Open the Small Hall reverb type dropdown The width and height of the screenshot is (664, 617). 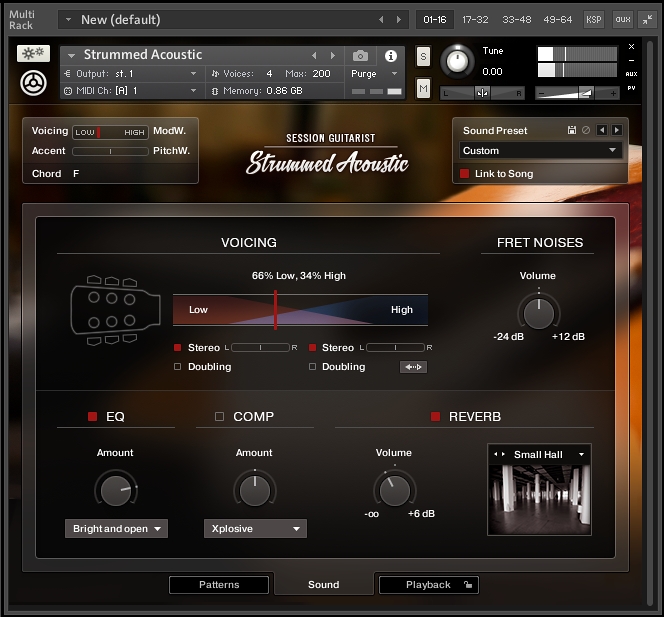tap(582, 454)
